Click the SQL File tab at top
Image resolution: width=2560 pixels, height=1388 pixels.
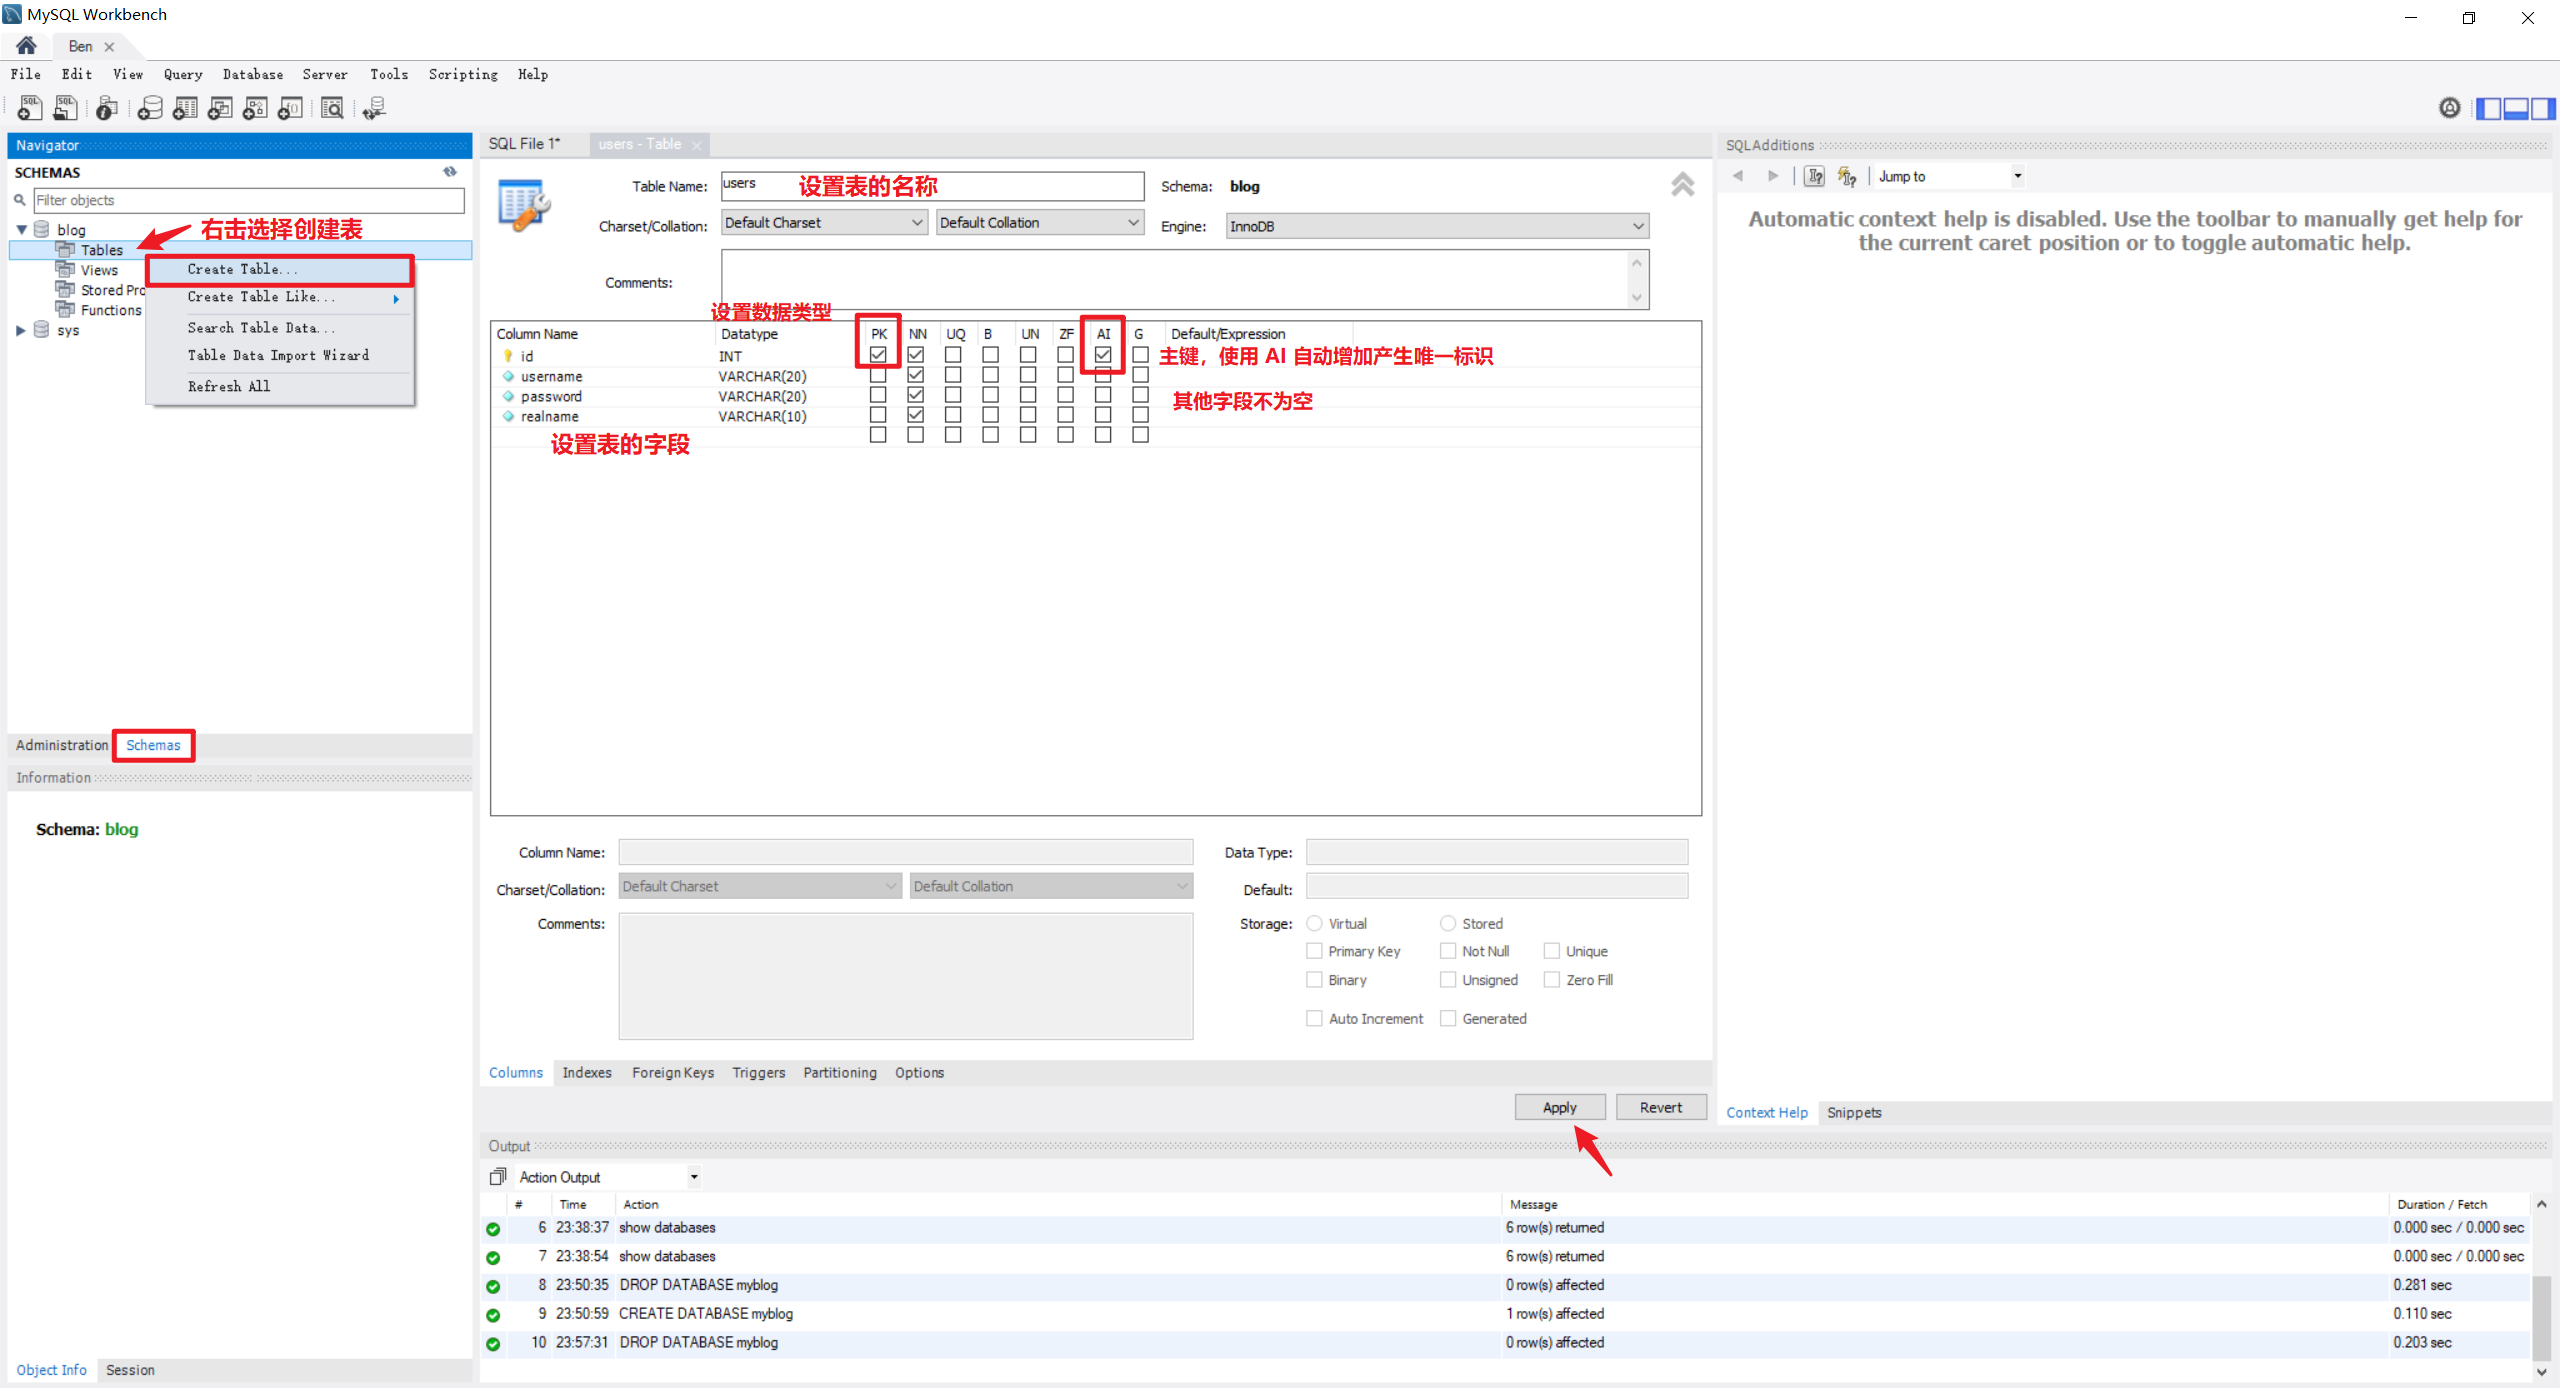[526, 145]
